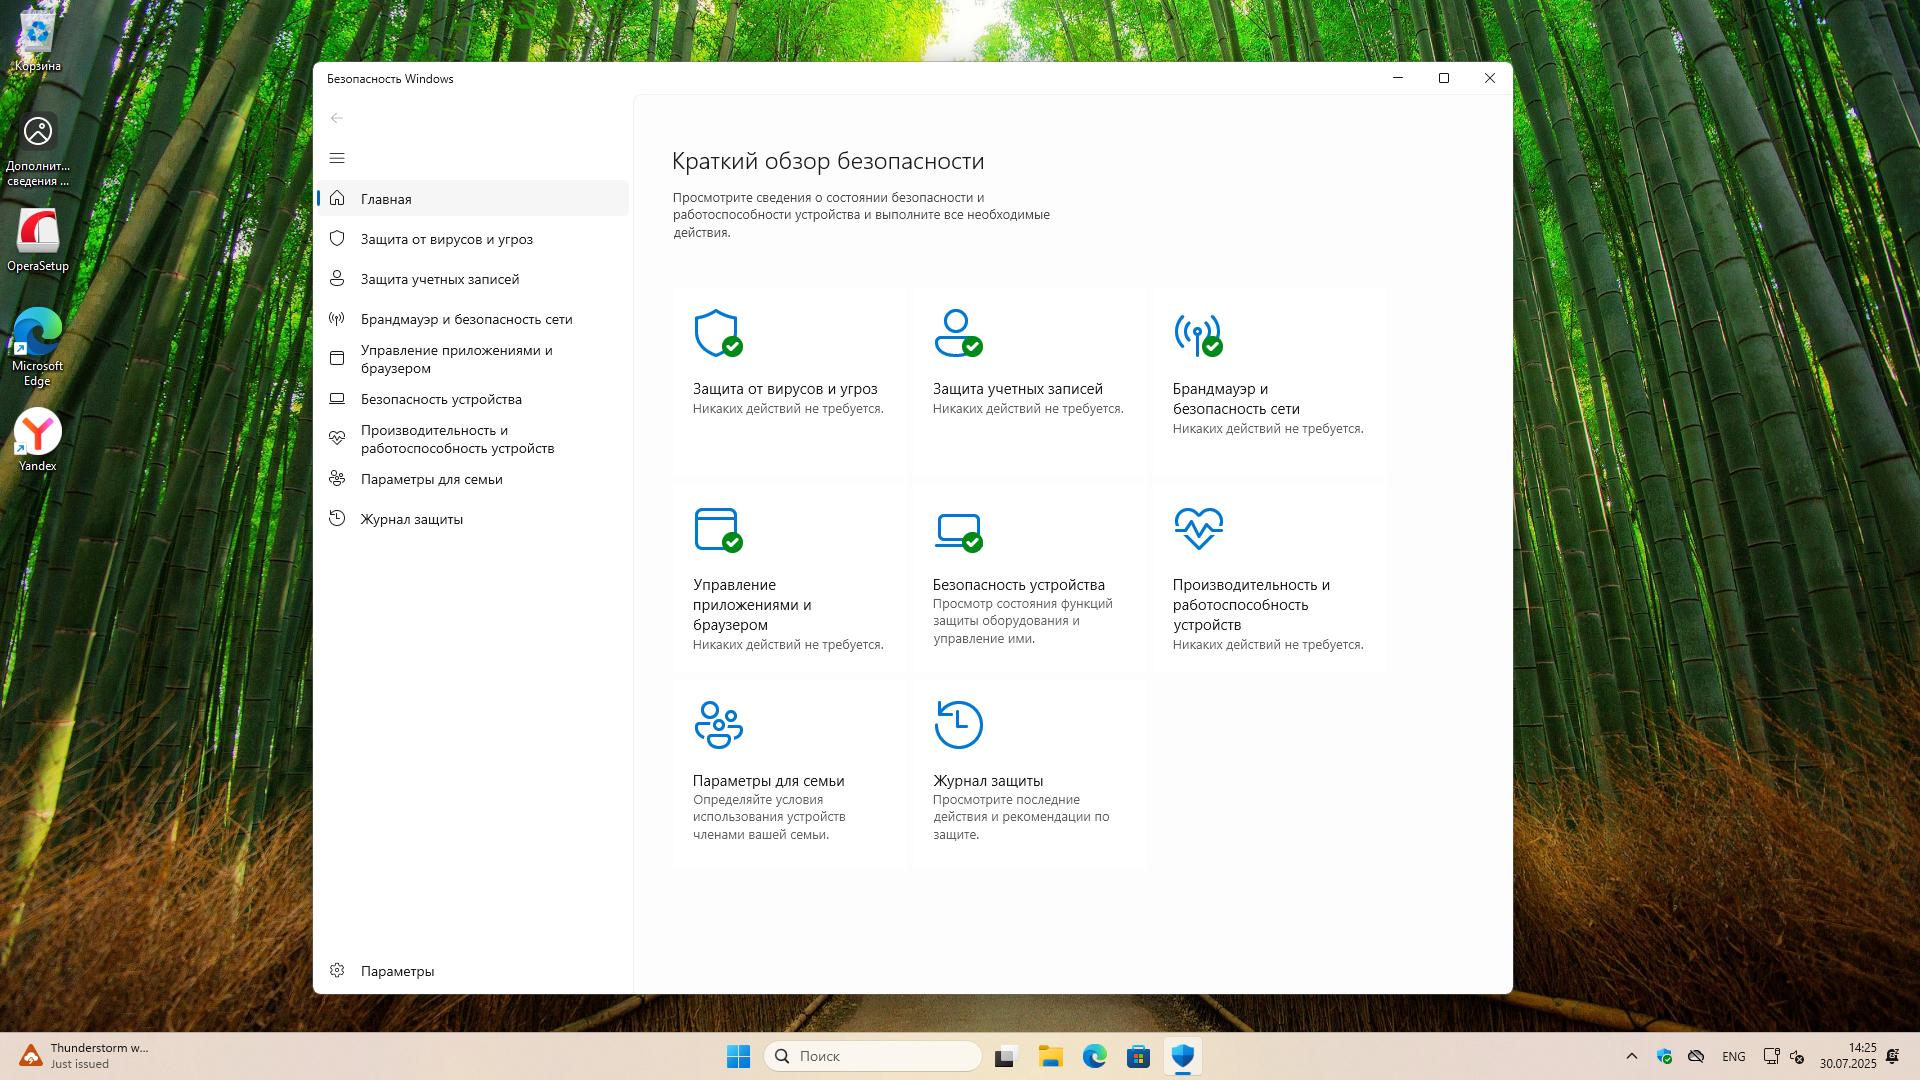Viewport: 1920px width, 1080px height.
Task: Open the device security laptop tile icon
Action: pyautogui.click(x=957, y=529)
